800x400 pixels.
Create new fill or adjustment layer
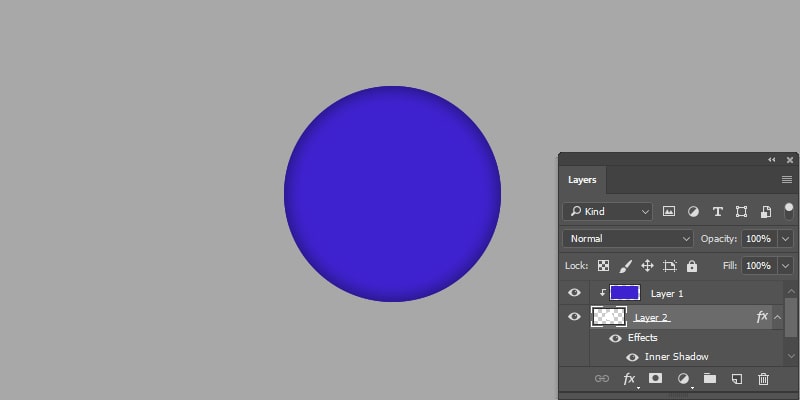(683, 379)
